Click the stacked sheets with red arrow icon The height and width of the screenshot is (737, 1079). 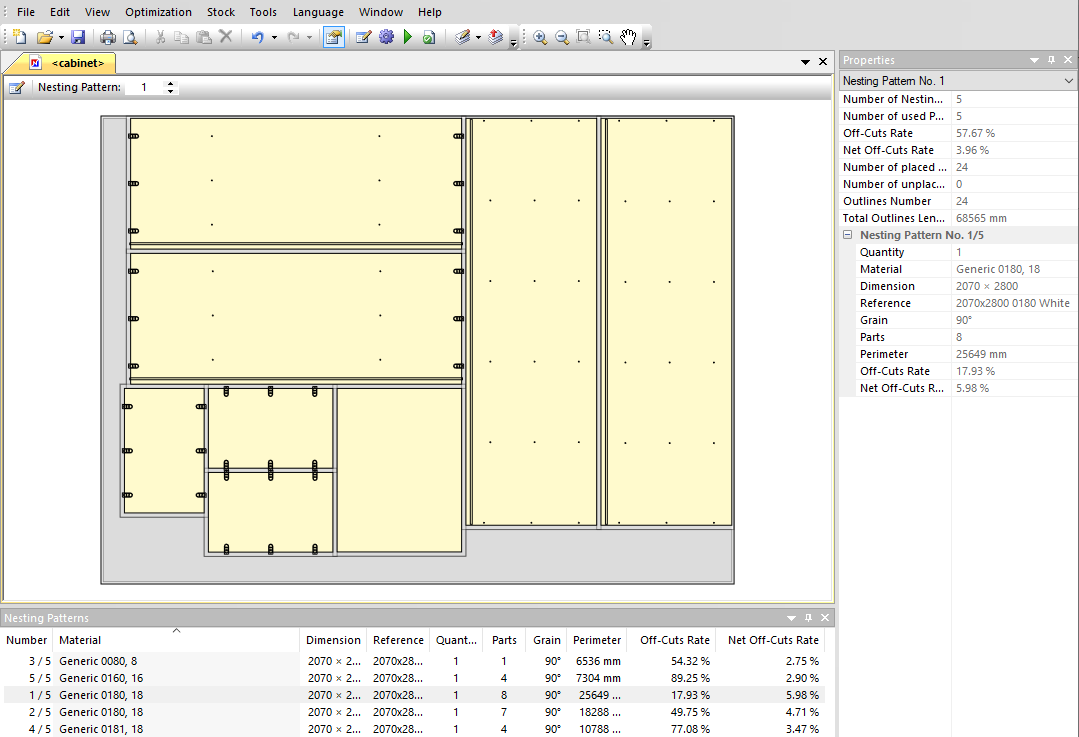point(496,37)
